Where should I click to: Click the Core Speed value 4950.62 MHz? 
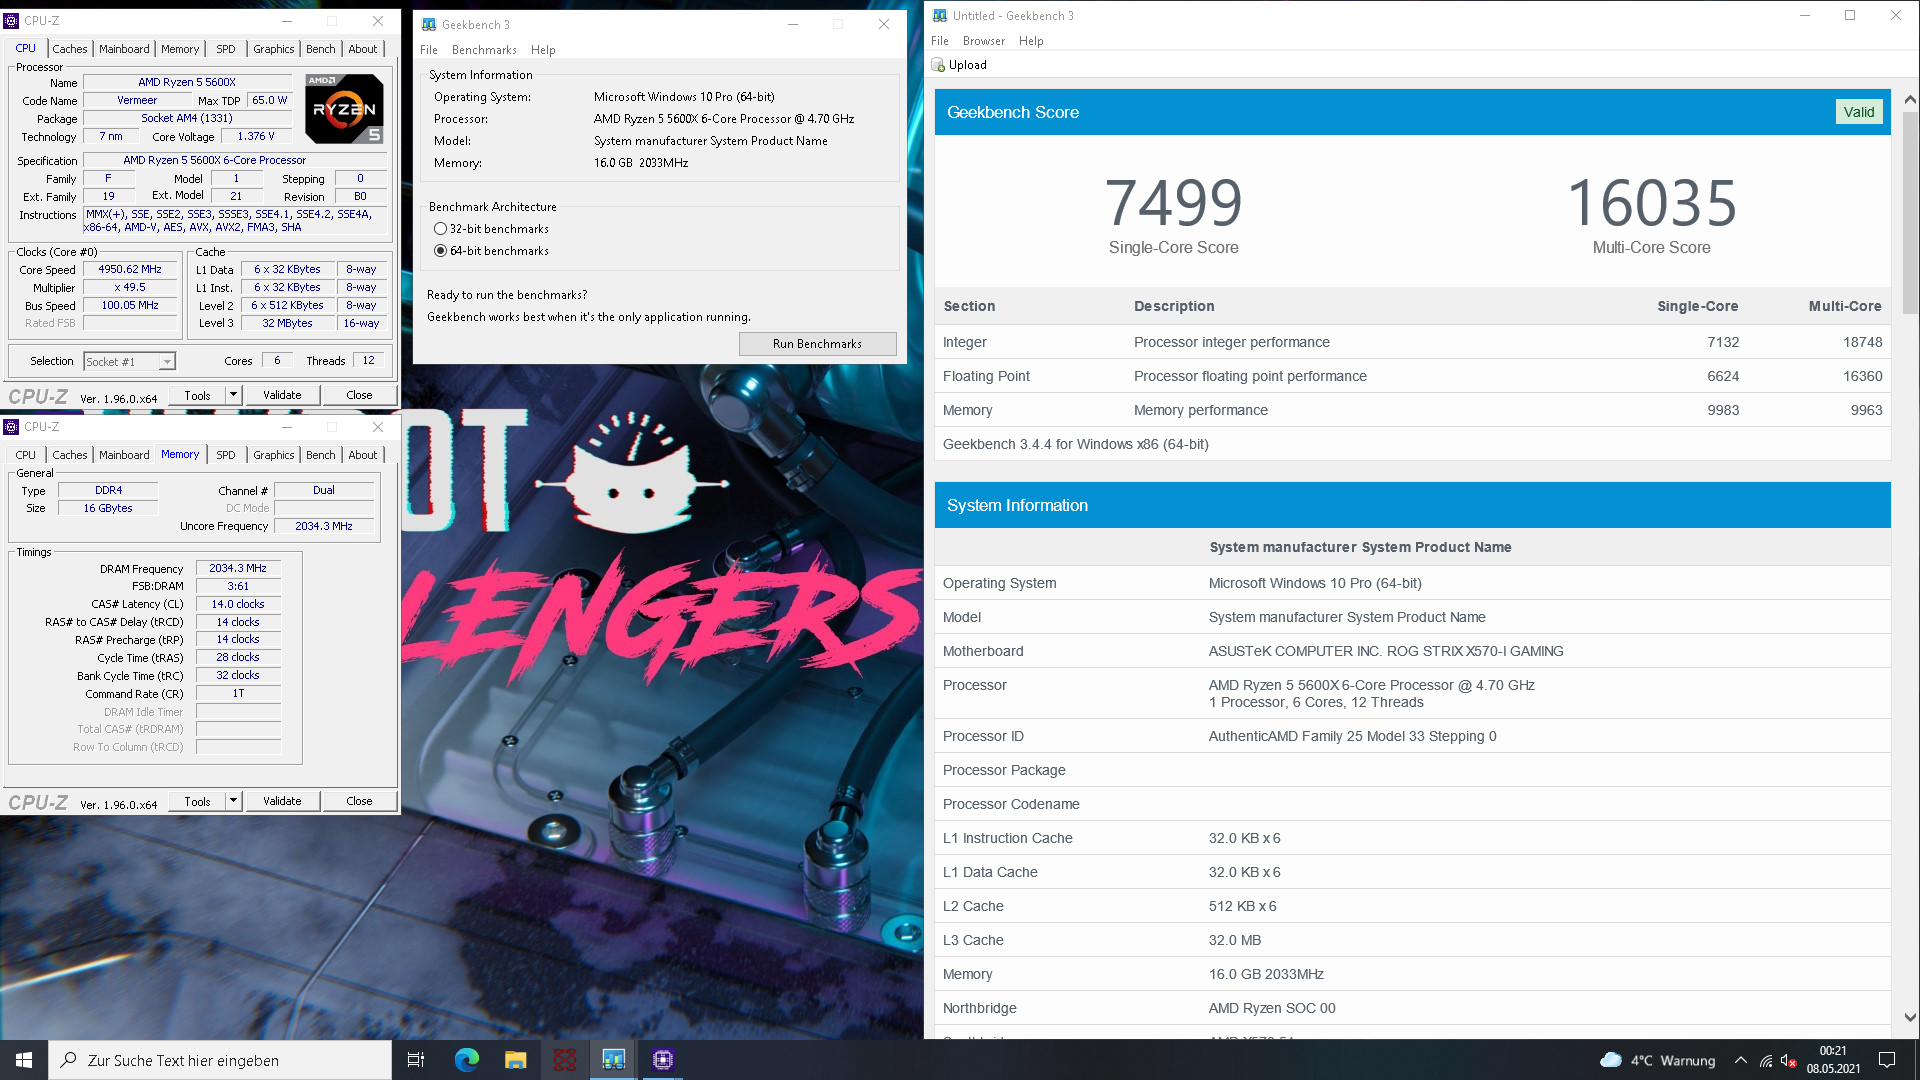[130, 270]
